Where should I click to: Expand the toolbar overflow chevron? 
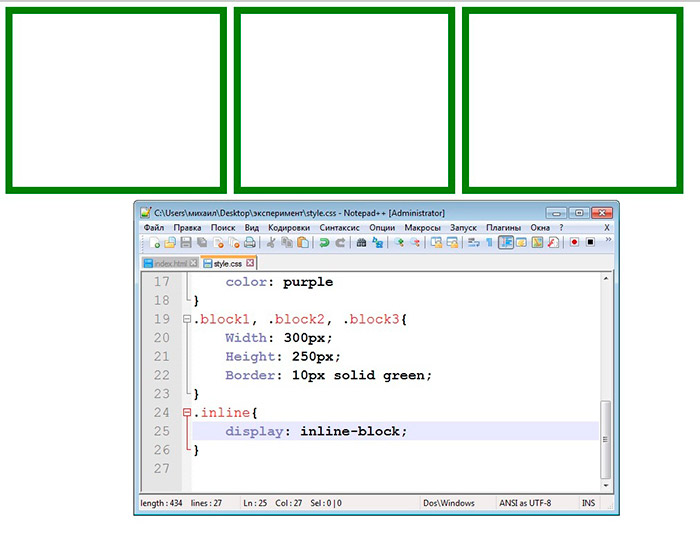[609, 242]
